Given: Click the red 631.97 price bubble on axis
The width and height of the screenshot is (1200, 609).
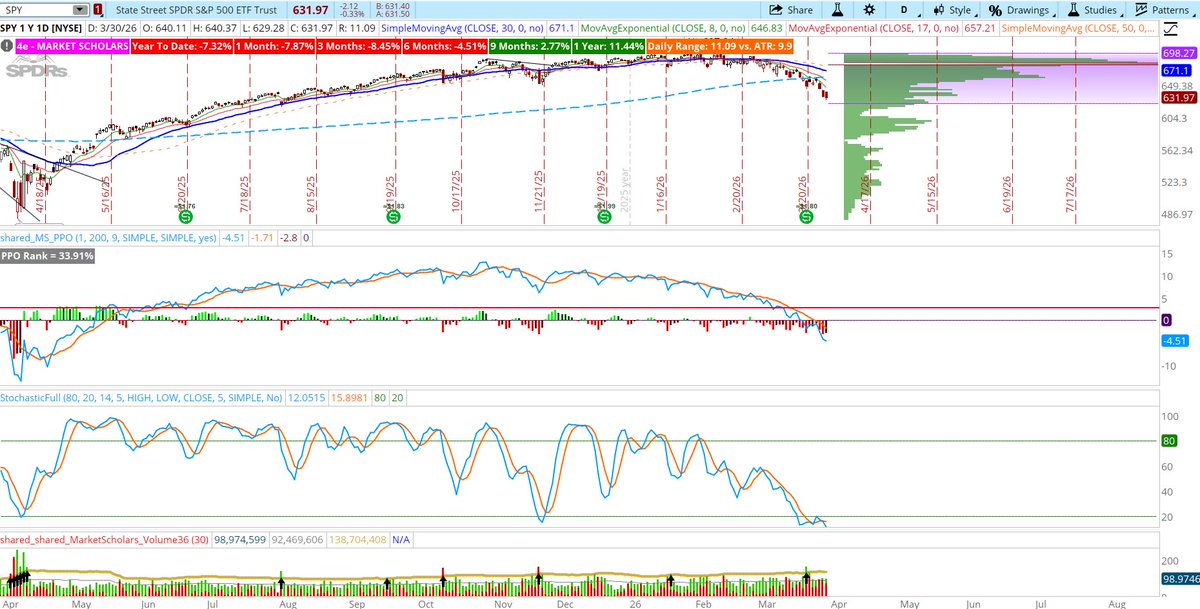Looking at the screenshot, I should [1180, 97].
